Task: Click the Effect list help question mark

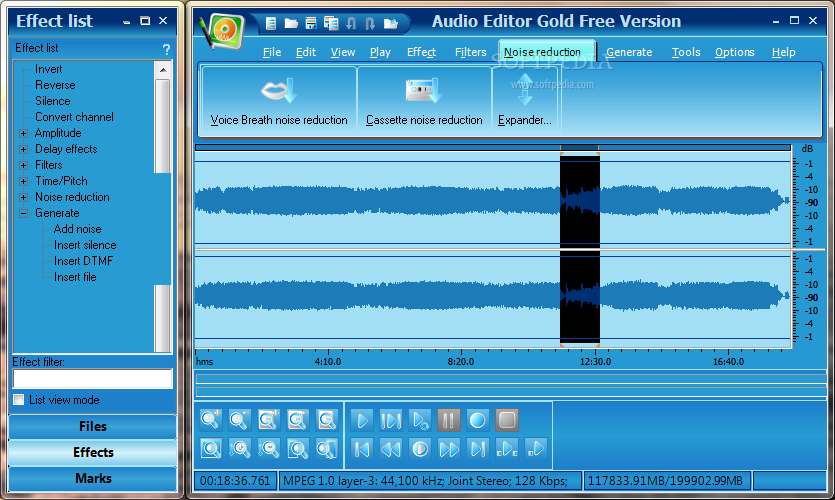Action: pos(166,50)
